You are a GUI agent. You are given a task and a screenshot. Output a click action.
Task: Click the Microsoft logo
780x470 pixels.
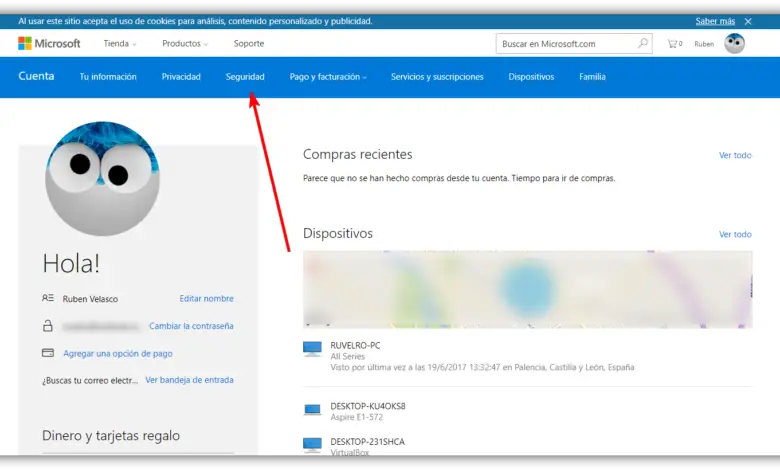click(x=49, y=43)
